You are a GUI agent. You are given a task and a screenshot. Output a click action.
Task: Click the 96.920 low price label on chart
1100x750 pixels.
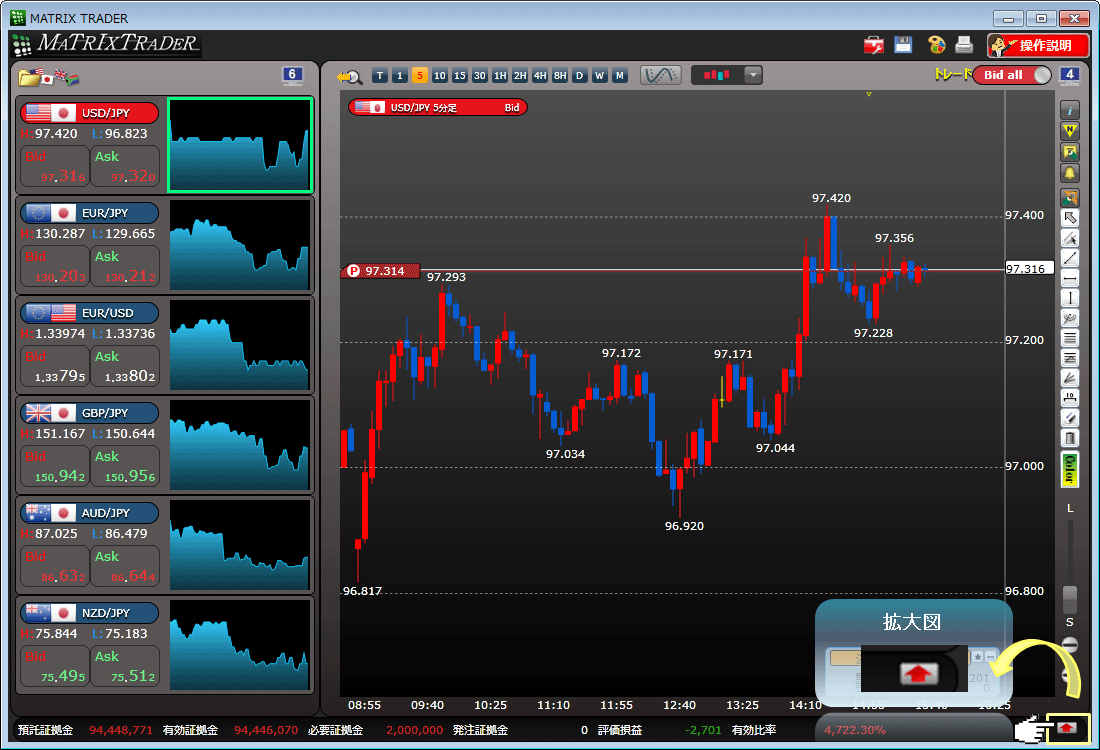(684, 525)
